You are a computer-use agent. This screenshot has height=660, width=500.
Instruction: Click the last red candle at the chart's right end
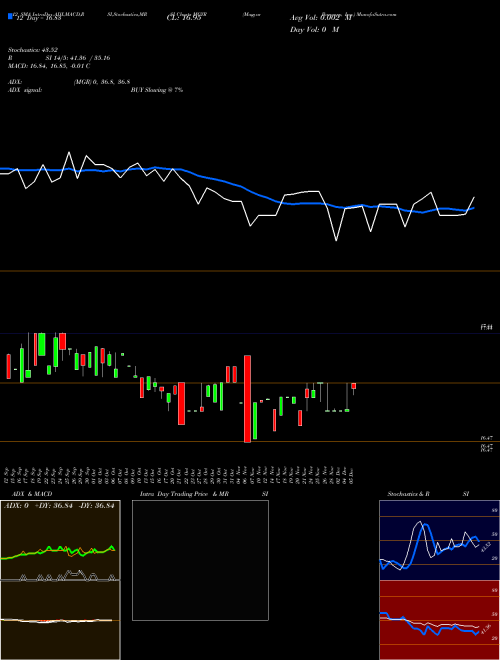click(x=354, y=386)
